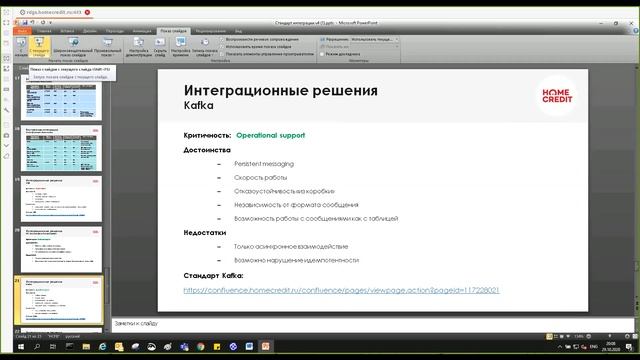Open the File tab

(22, 31)
